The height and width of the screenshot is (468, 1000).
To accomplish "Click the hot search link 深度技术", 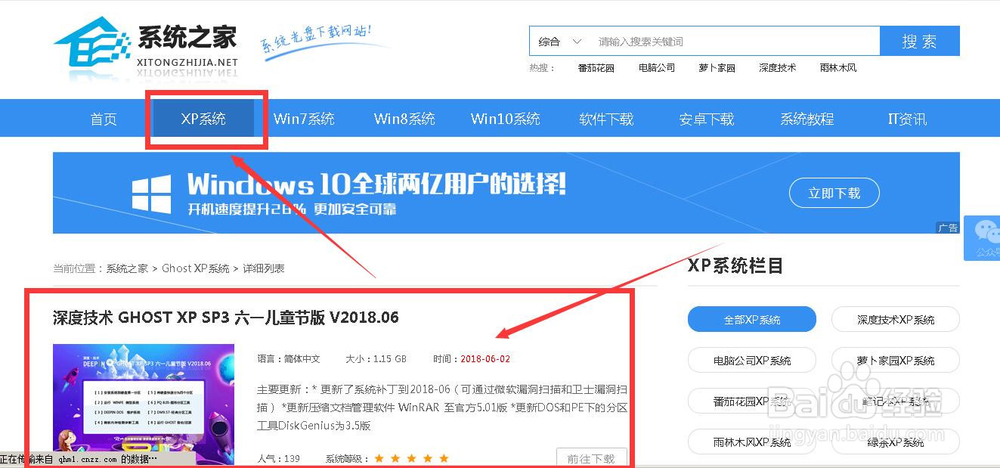I will pyautogui.click(x=777, y=68).
